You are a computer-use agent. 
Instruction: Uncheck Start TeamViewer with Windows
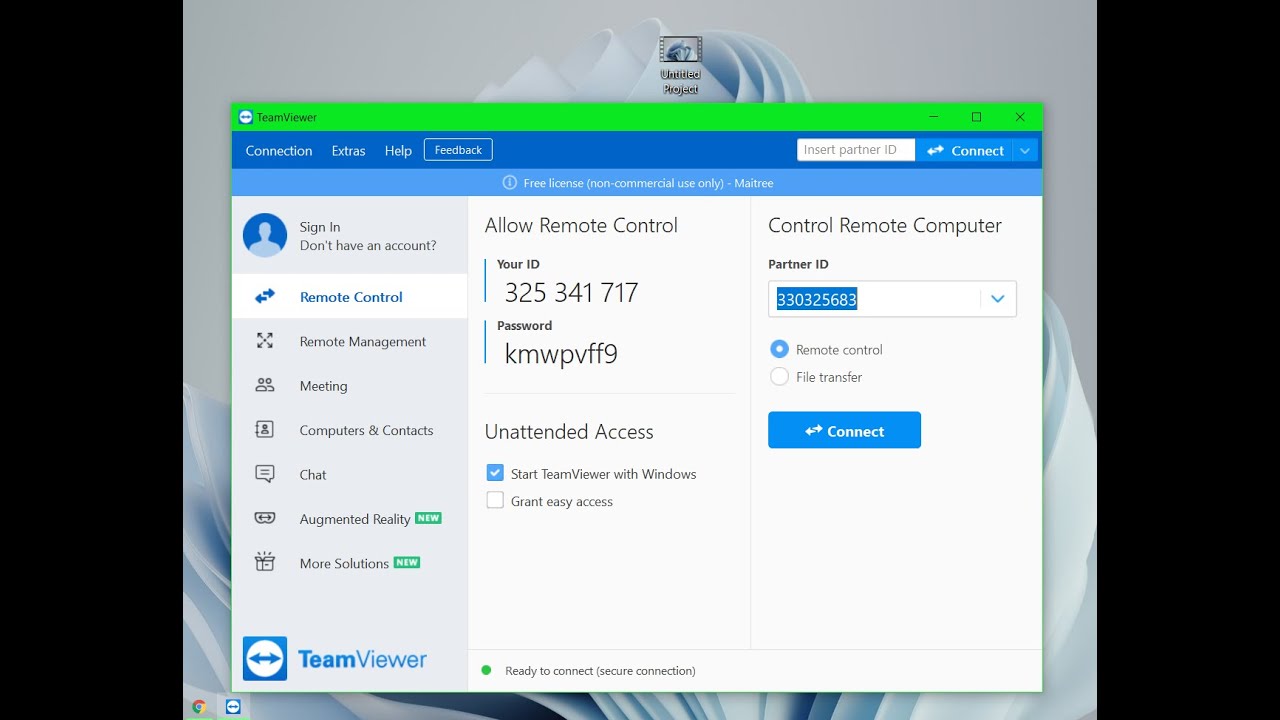[x=495, y=473]
